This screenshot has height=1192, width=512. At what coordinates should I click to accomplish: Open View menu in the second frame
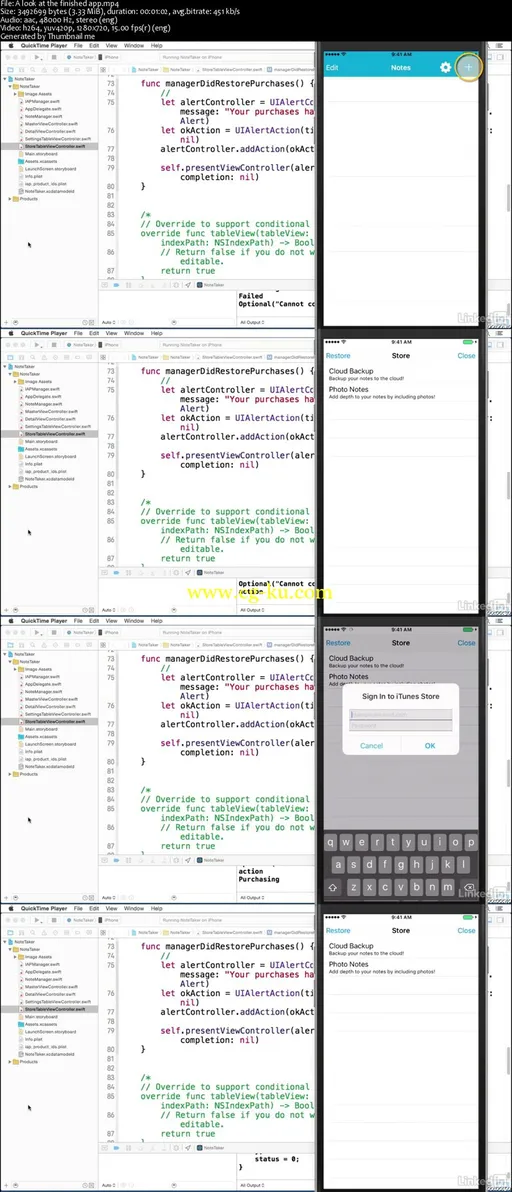coord(112,333)
